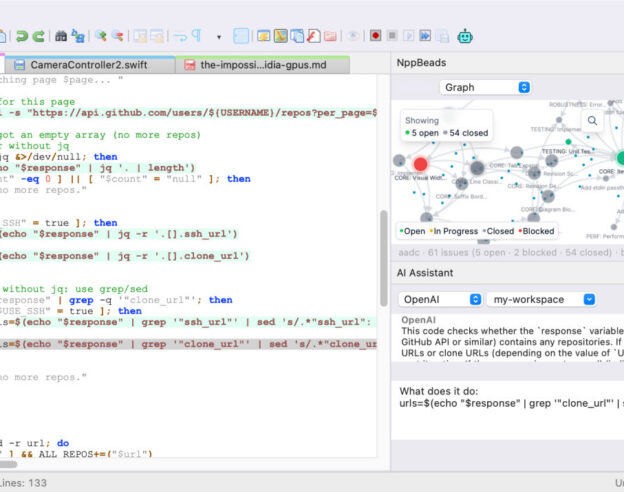This screenshot has height=492, width=624.
Task: Toggle the Closed legend filter
Action: (x=498, y=231)
